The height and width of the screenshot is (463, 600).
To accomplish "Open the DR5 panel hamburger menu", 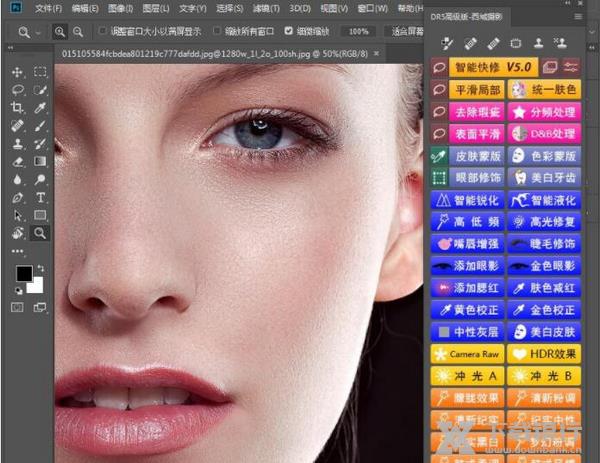I will pos(577,17).
